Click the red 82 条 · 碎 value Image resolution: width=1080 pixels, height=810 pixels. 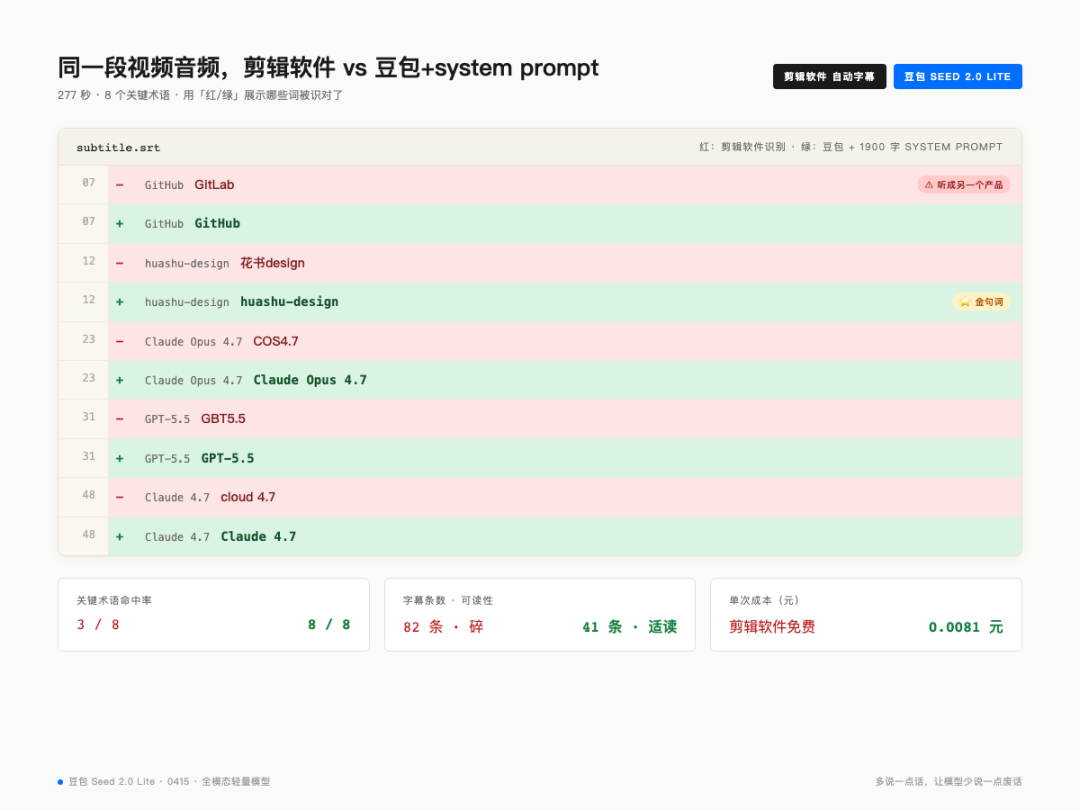[x=444, y=627]
